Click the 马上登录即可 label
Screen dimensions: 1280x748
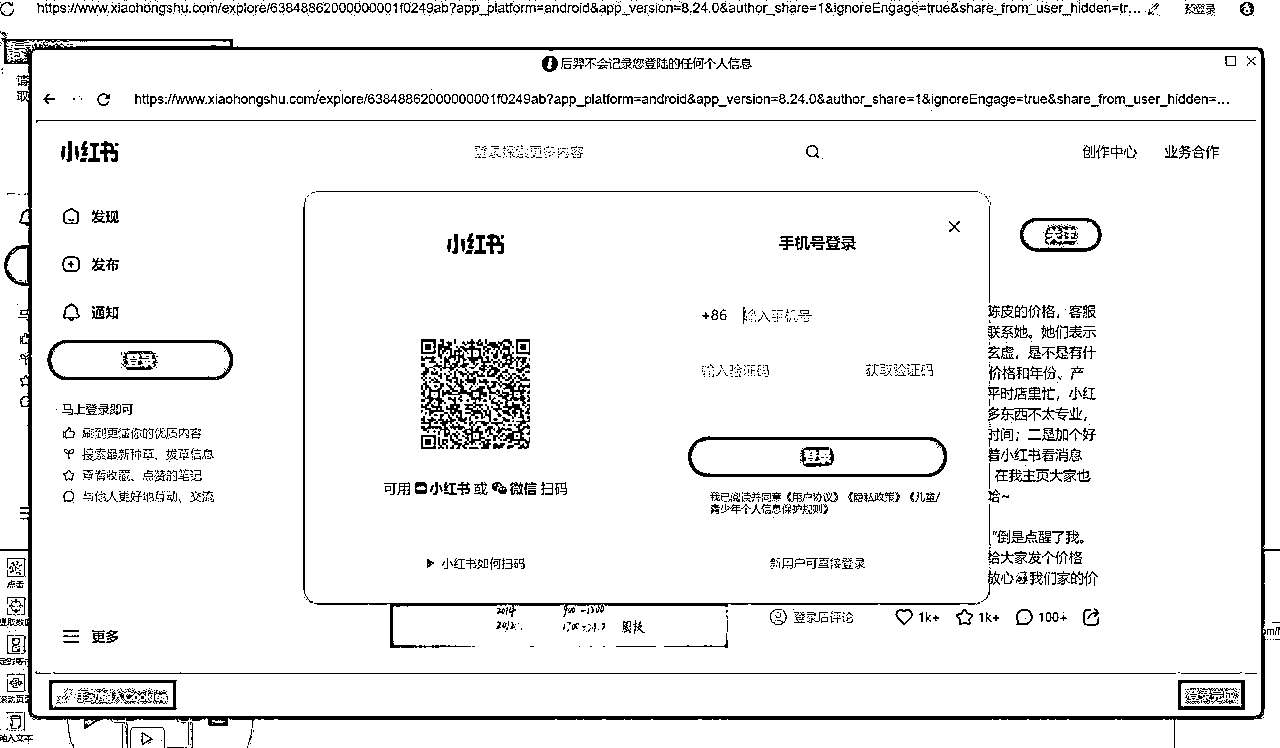pyautogui.click(x=96, y=409)
